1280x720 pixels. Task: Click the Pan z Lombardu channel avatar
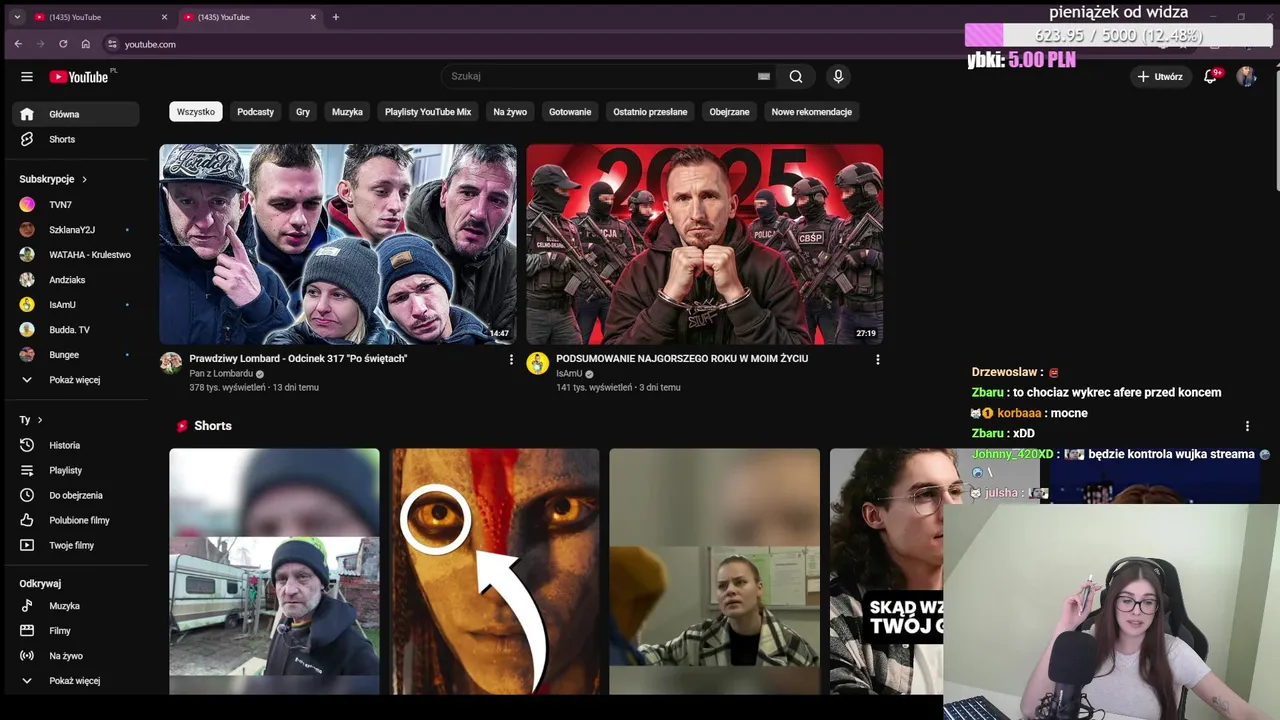[x=171, y=363]
